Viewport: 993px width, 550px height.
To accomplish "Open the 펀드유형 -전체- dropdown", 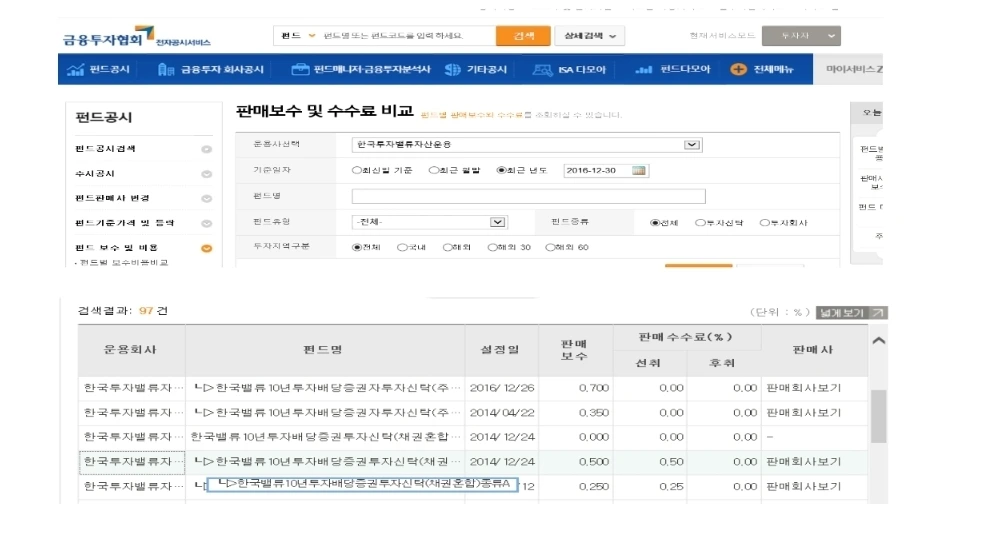I will [429, 222].
